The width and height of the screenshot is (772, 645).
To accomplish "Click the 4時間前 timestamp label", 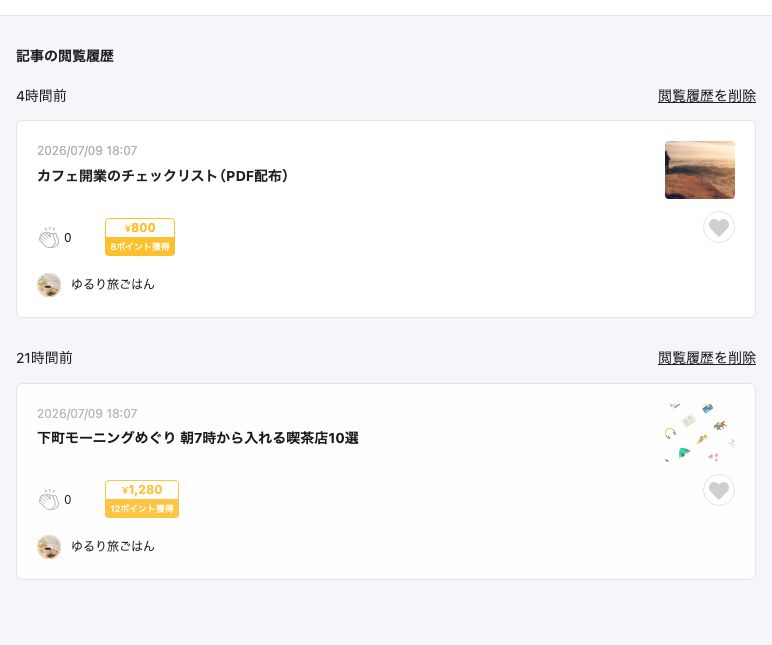I will [41, 96].
